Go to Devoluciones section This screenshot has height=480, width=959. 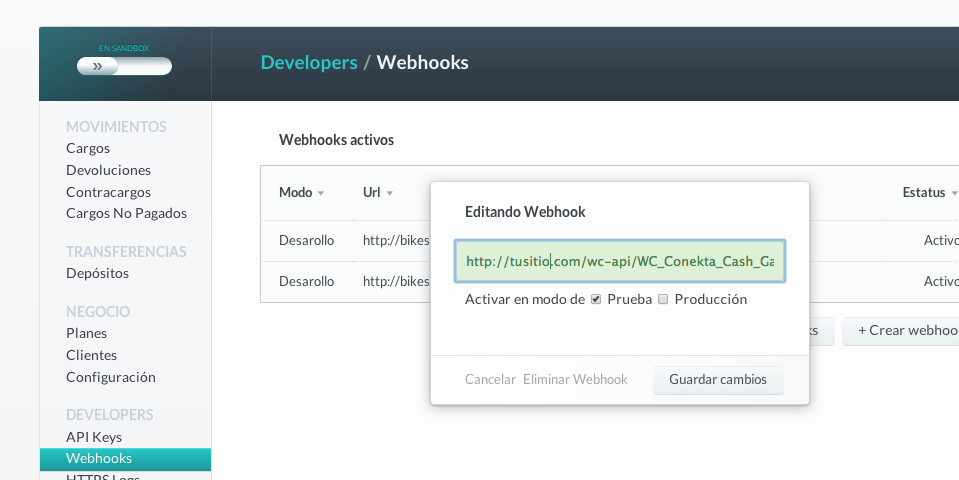click(x=108, y=170)
